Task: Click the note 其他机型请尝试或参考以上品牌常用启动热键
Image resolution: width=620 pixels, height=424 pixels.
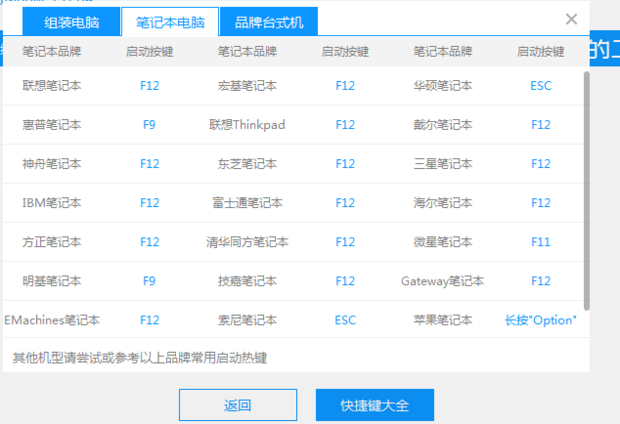Action: pos(140,358)
